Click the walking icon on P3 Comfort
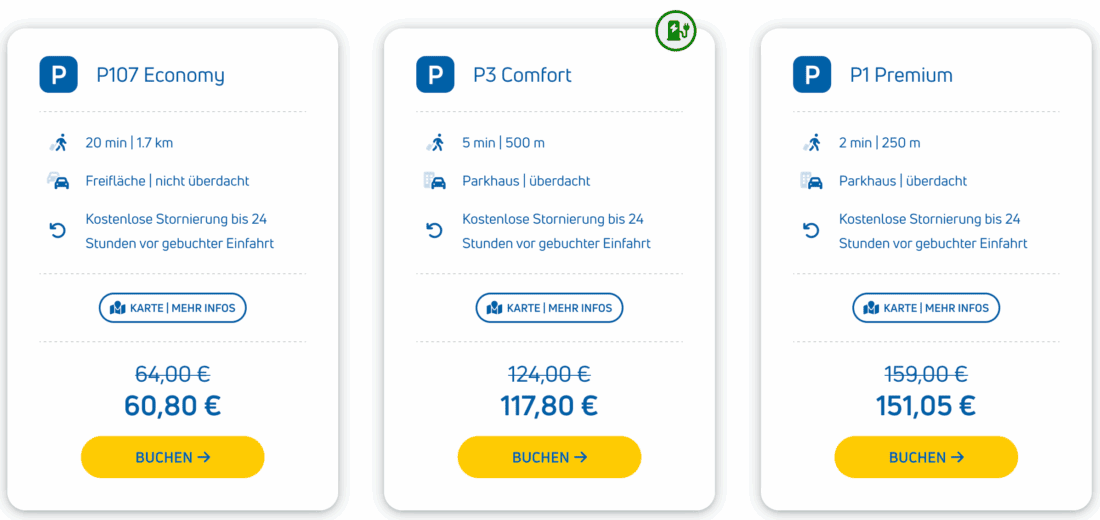 [435, 143]
